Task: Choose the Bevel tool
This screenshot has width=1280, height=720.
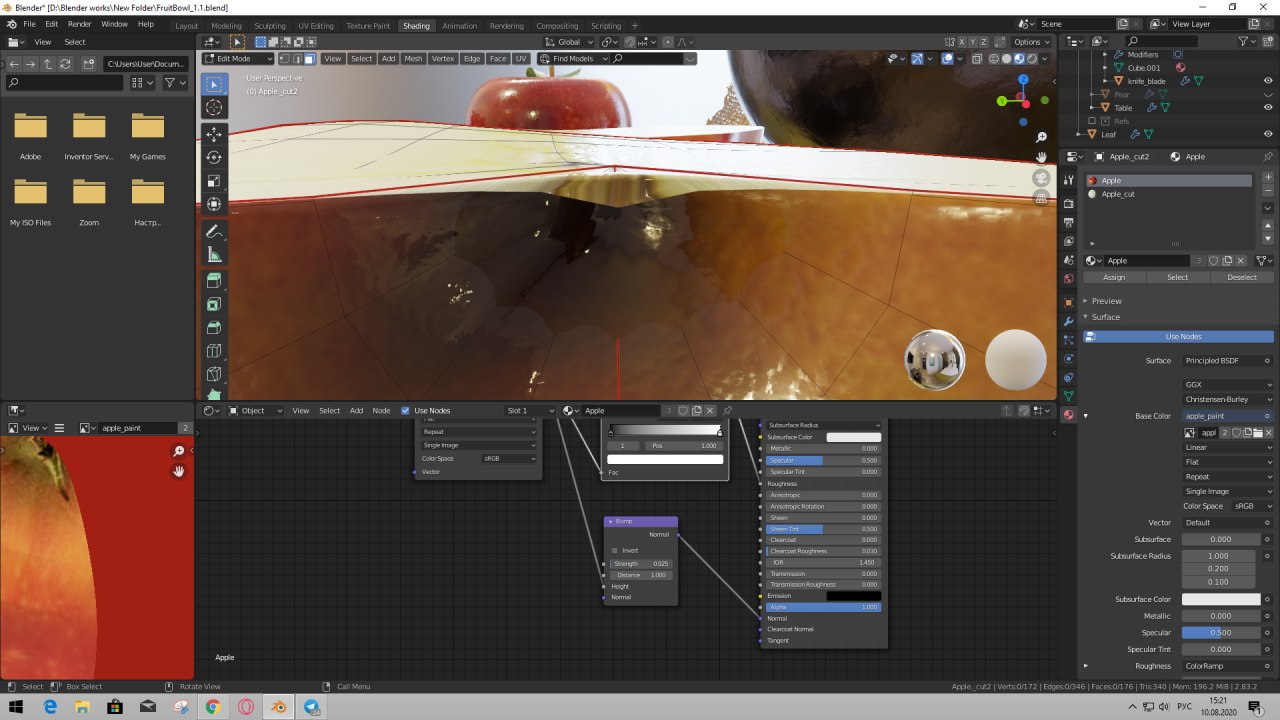Action: point(214,328)
